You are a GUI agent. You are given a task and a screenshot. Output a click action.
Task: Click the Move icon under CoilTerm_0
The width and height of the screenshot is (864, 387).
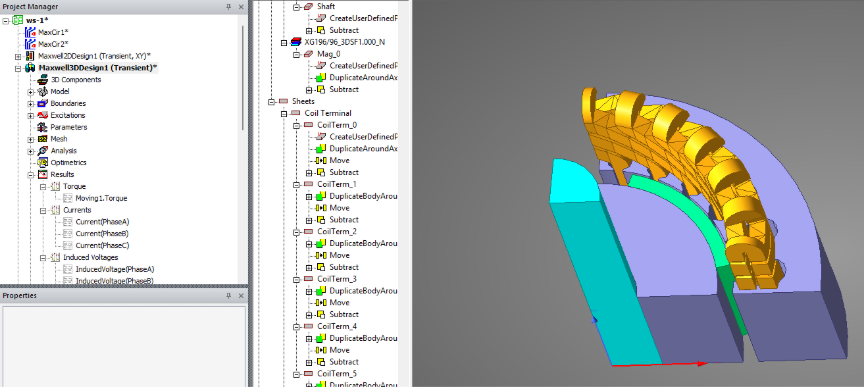(x=321, y=160)
